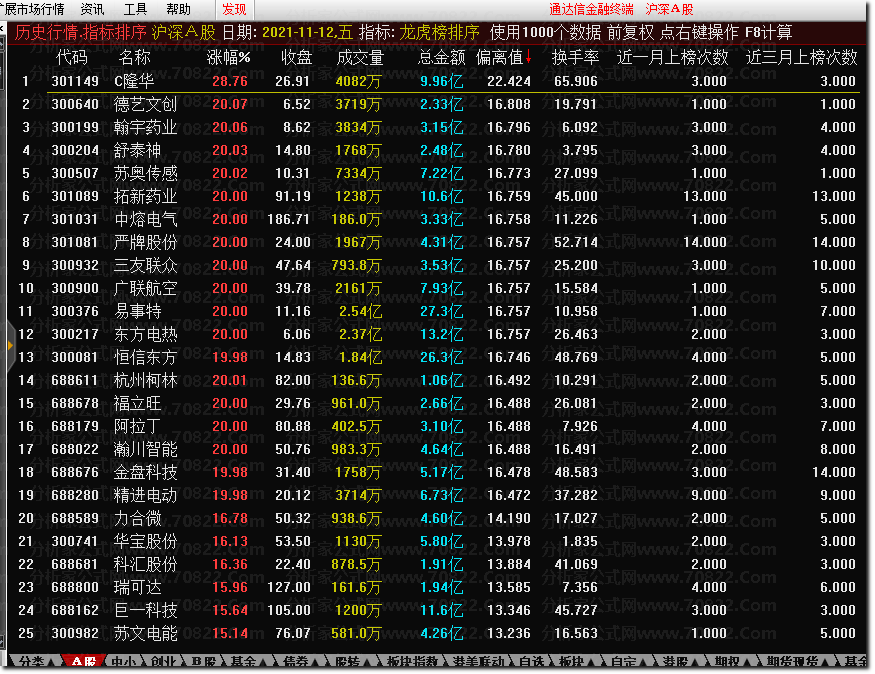Sort by the 名称 column header
This screenshot has height=674, width=875.
[x=134, y=57]
